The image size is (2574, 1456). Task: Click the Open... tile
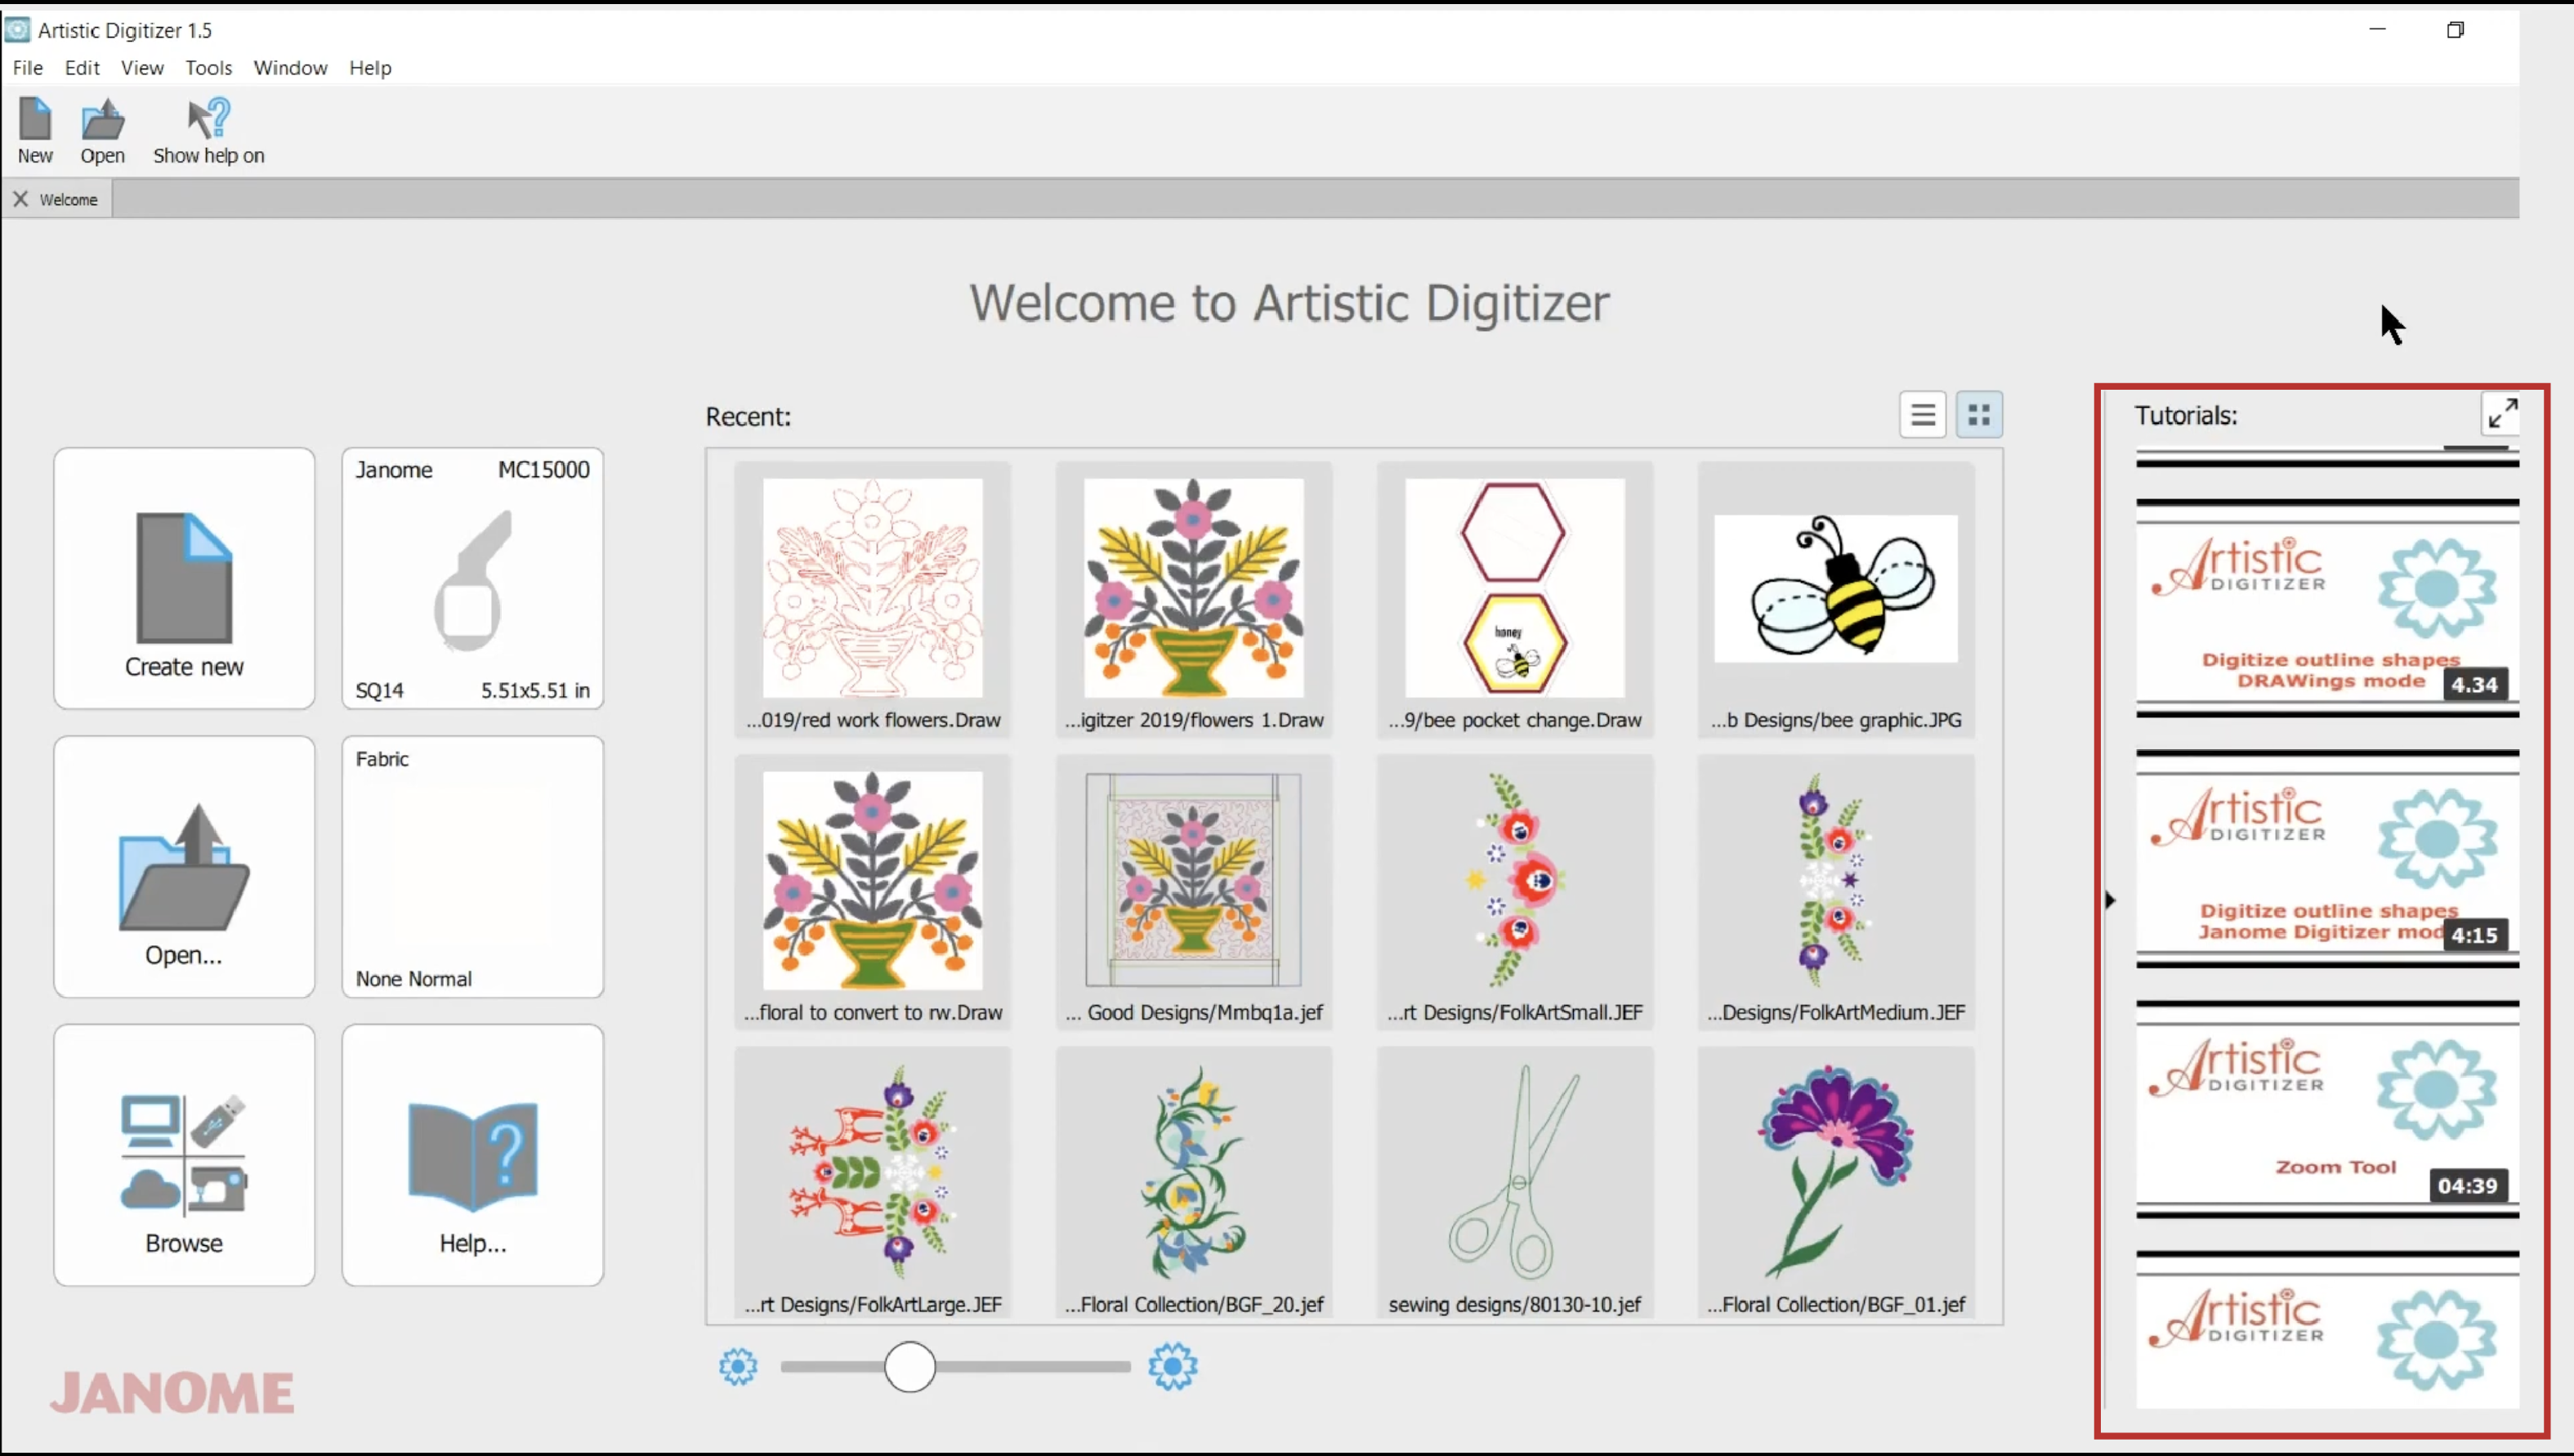click(184, 867)
